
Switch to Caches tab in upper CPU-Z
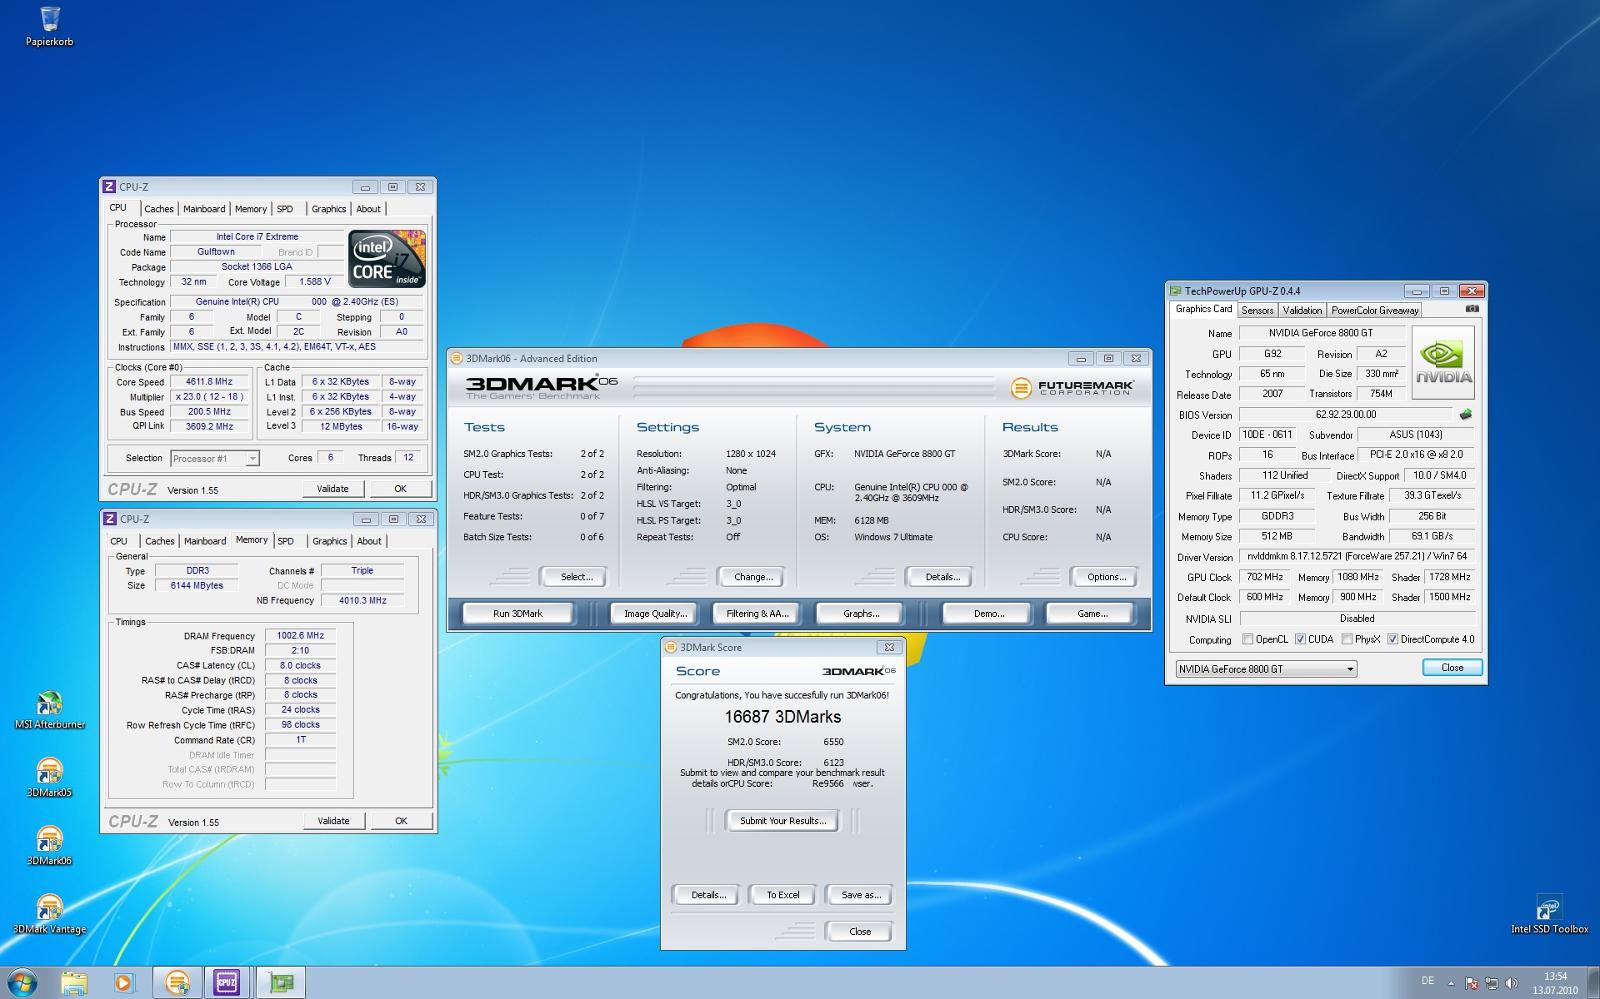click(159, 209)
